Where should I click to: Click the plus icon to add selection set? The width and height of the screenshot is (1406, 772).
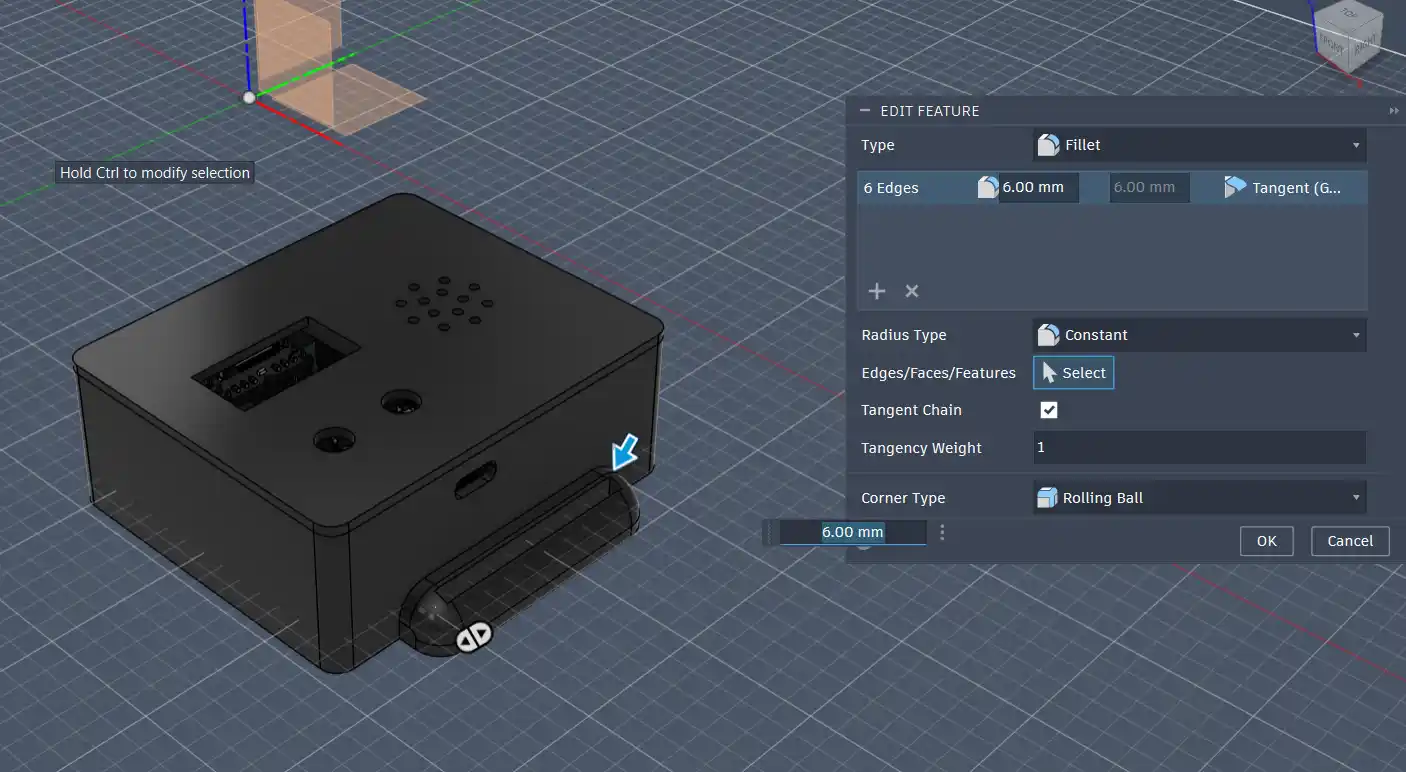coord(877,291)
